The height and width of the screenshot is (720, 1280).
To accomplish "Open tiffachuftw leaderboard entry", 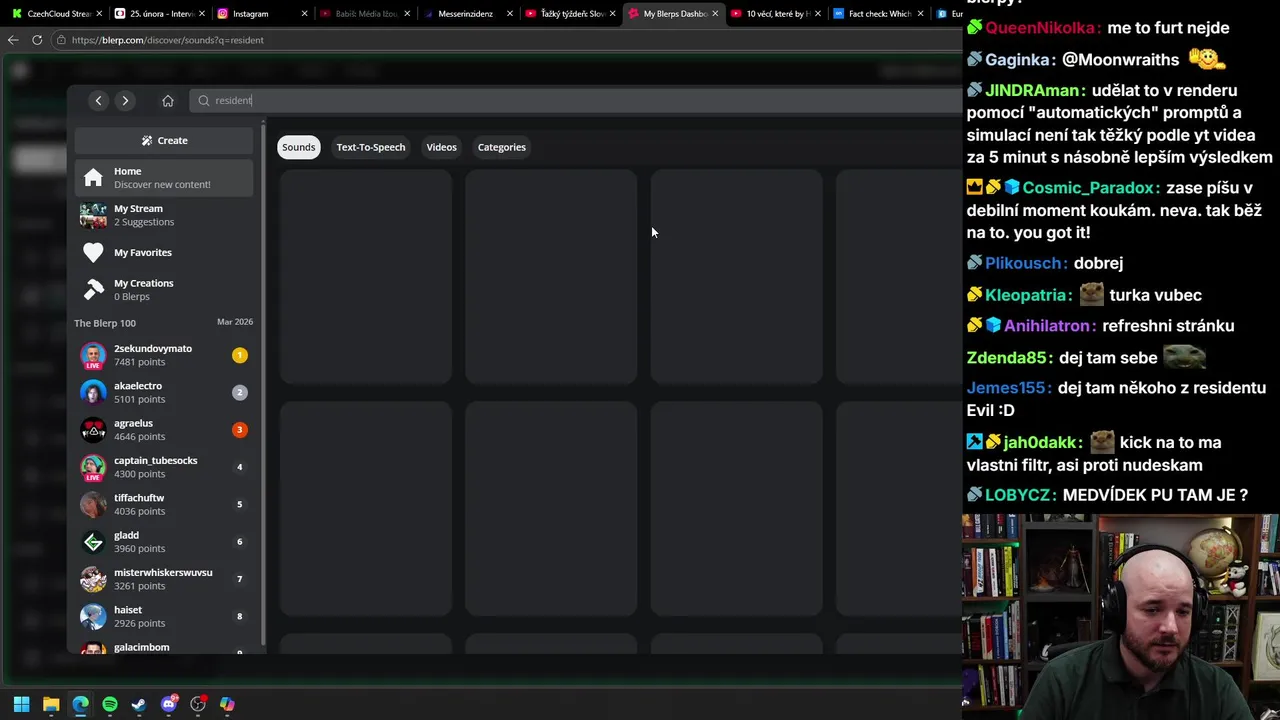I will point(164,504).
